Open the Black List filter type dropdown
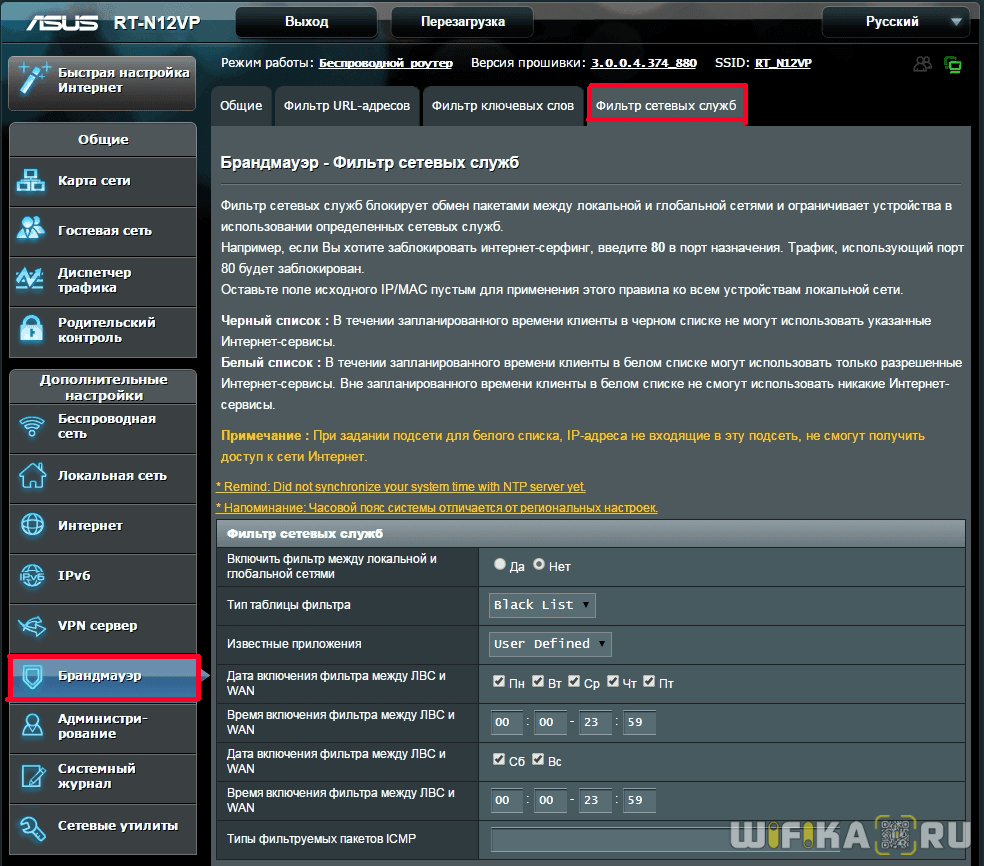 click(x=542, y=605)
